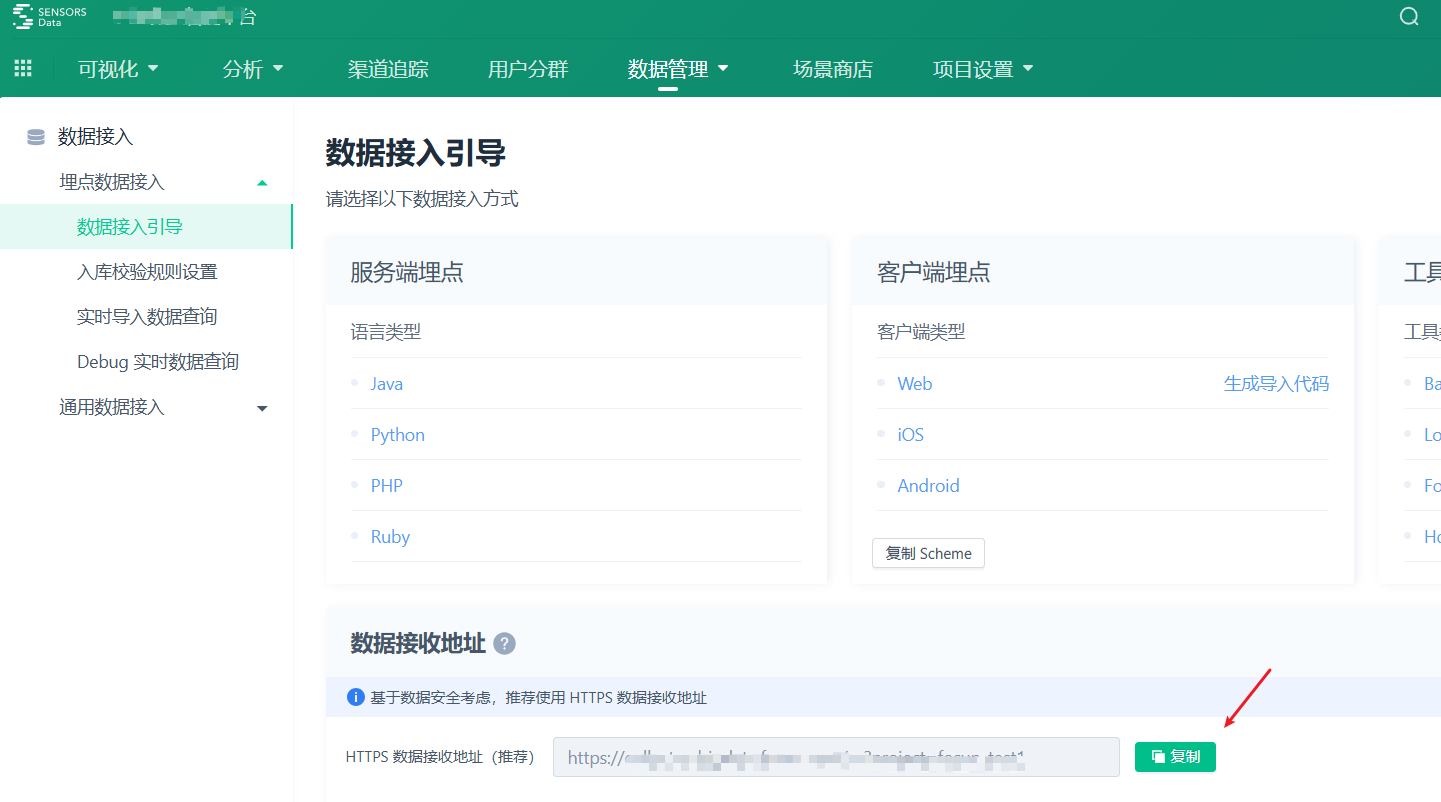Click the 生成导入代码 link
This screenshot has width=1441, height=802.
[x=1276, y=384]
